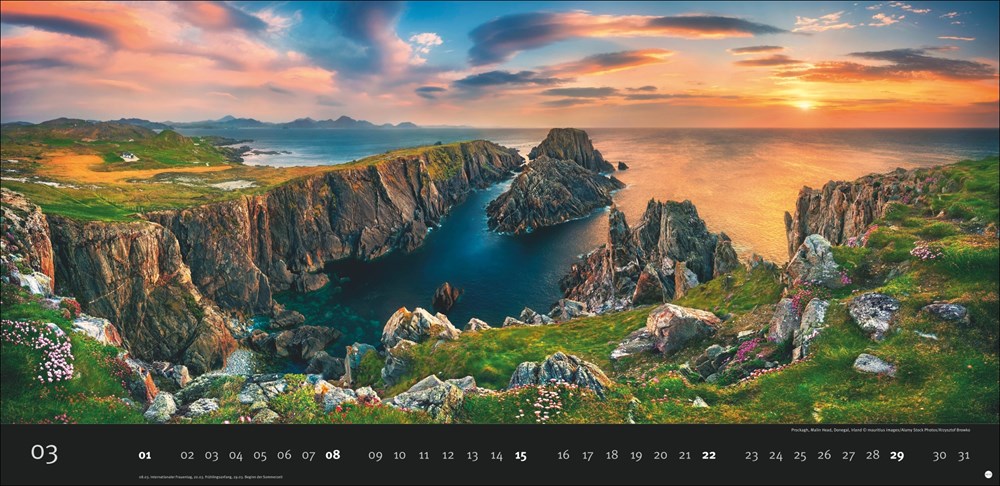Select the bold date 01

(145, 455)
